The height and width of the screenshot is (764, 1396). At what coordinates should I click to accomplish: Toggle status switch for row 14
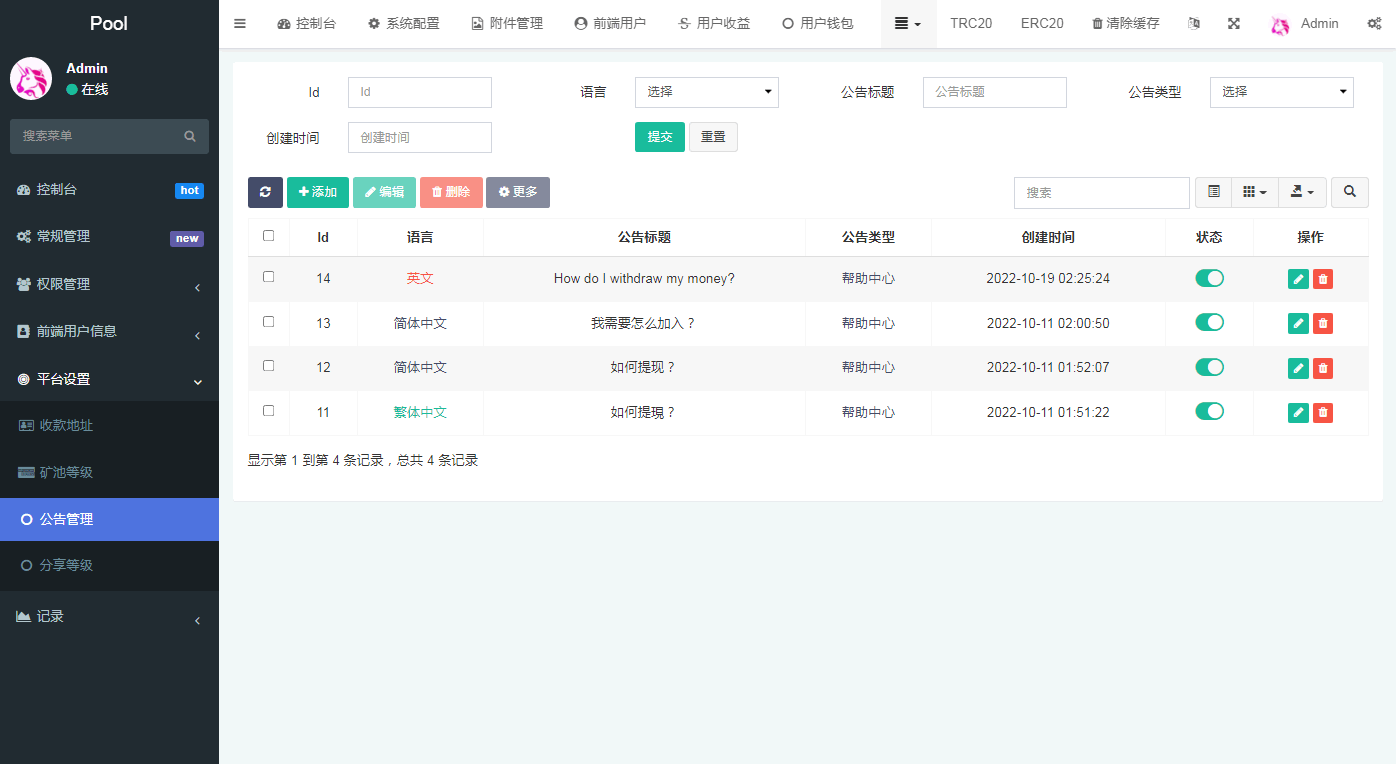click(1209, 278)
